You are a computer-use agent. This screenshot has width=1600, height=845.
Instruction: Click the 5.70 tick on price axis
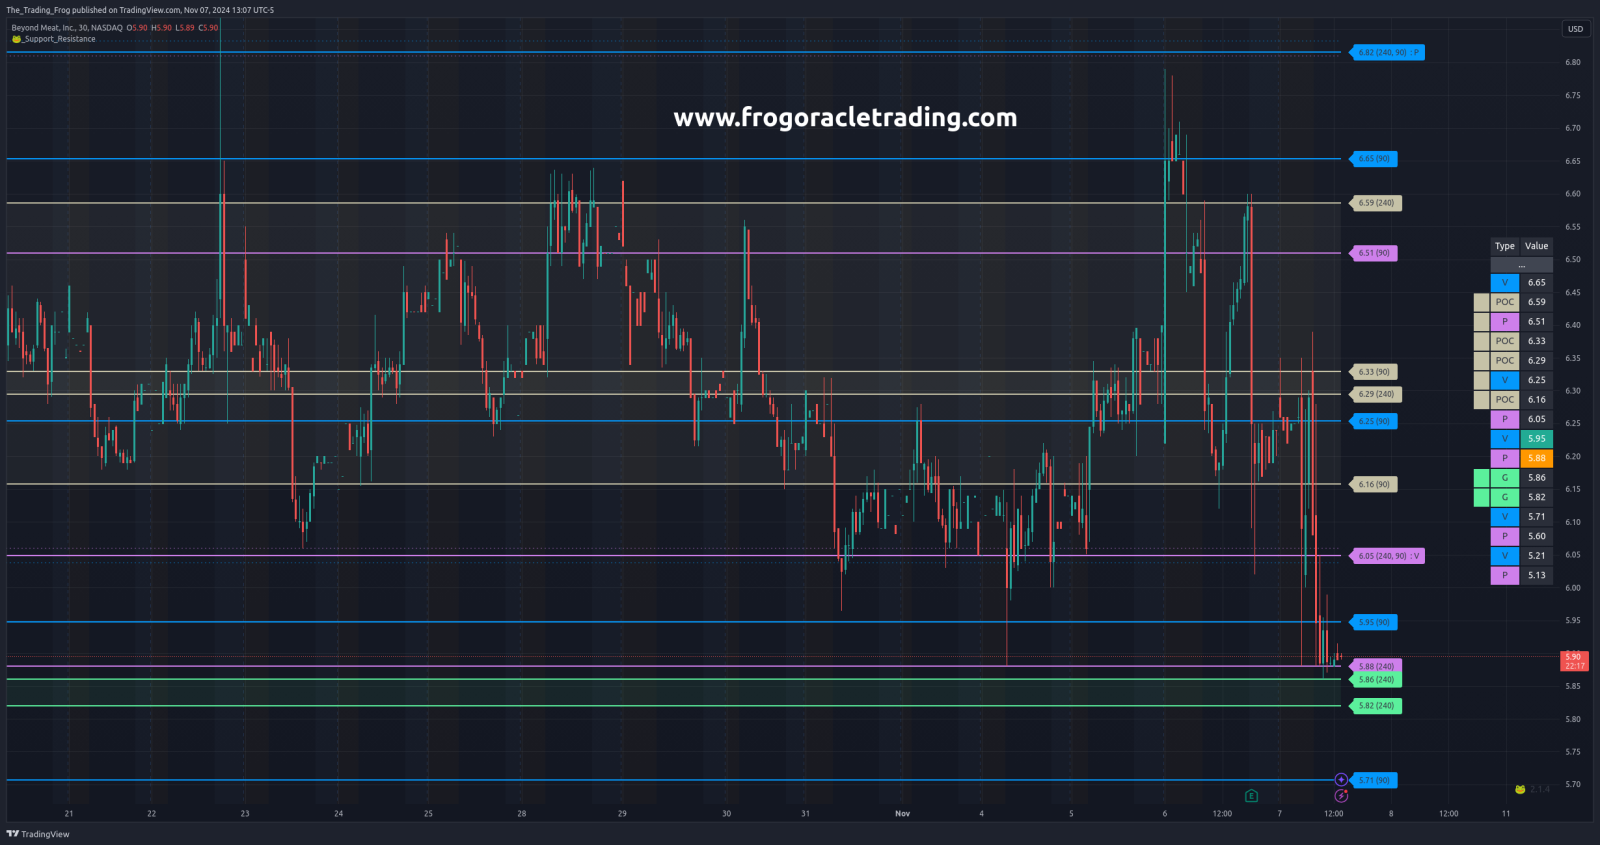(x=1573, y=784)
